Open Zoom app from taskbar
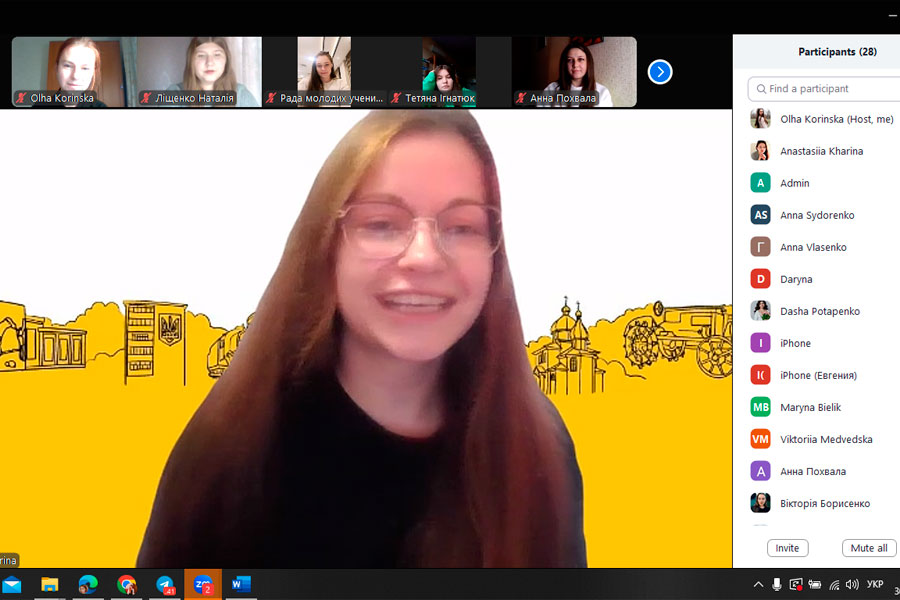 tap(203, 585)
